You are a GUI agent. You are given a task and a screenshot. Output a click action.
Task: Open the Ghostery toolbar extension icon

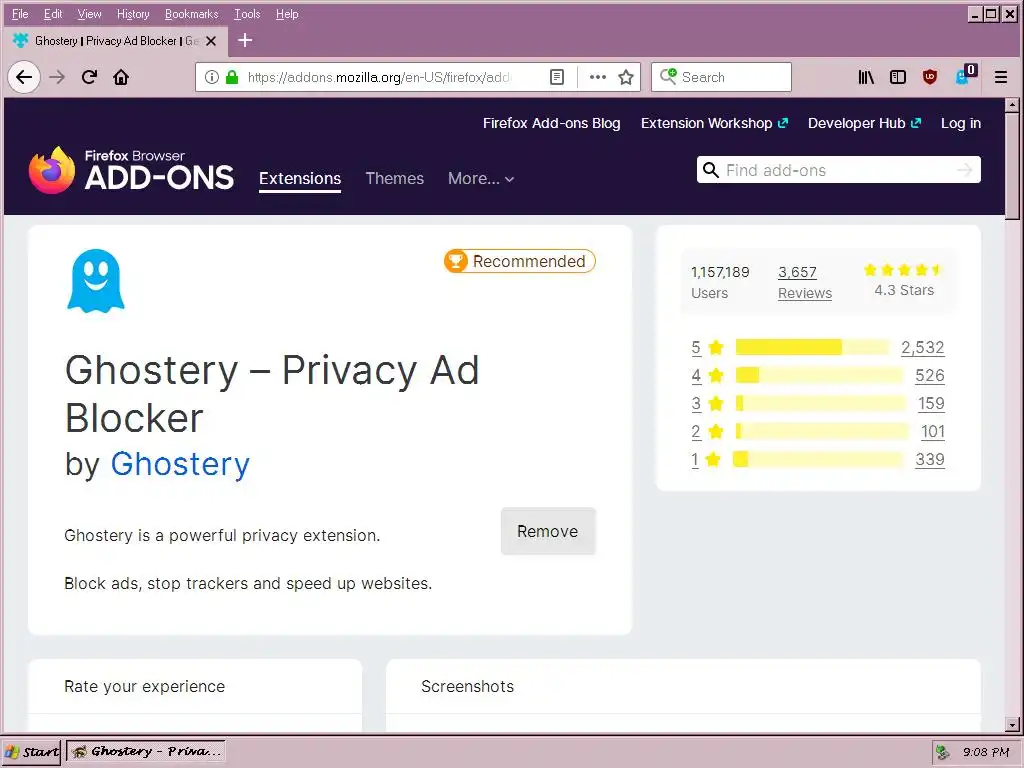(x=965, y=75)
